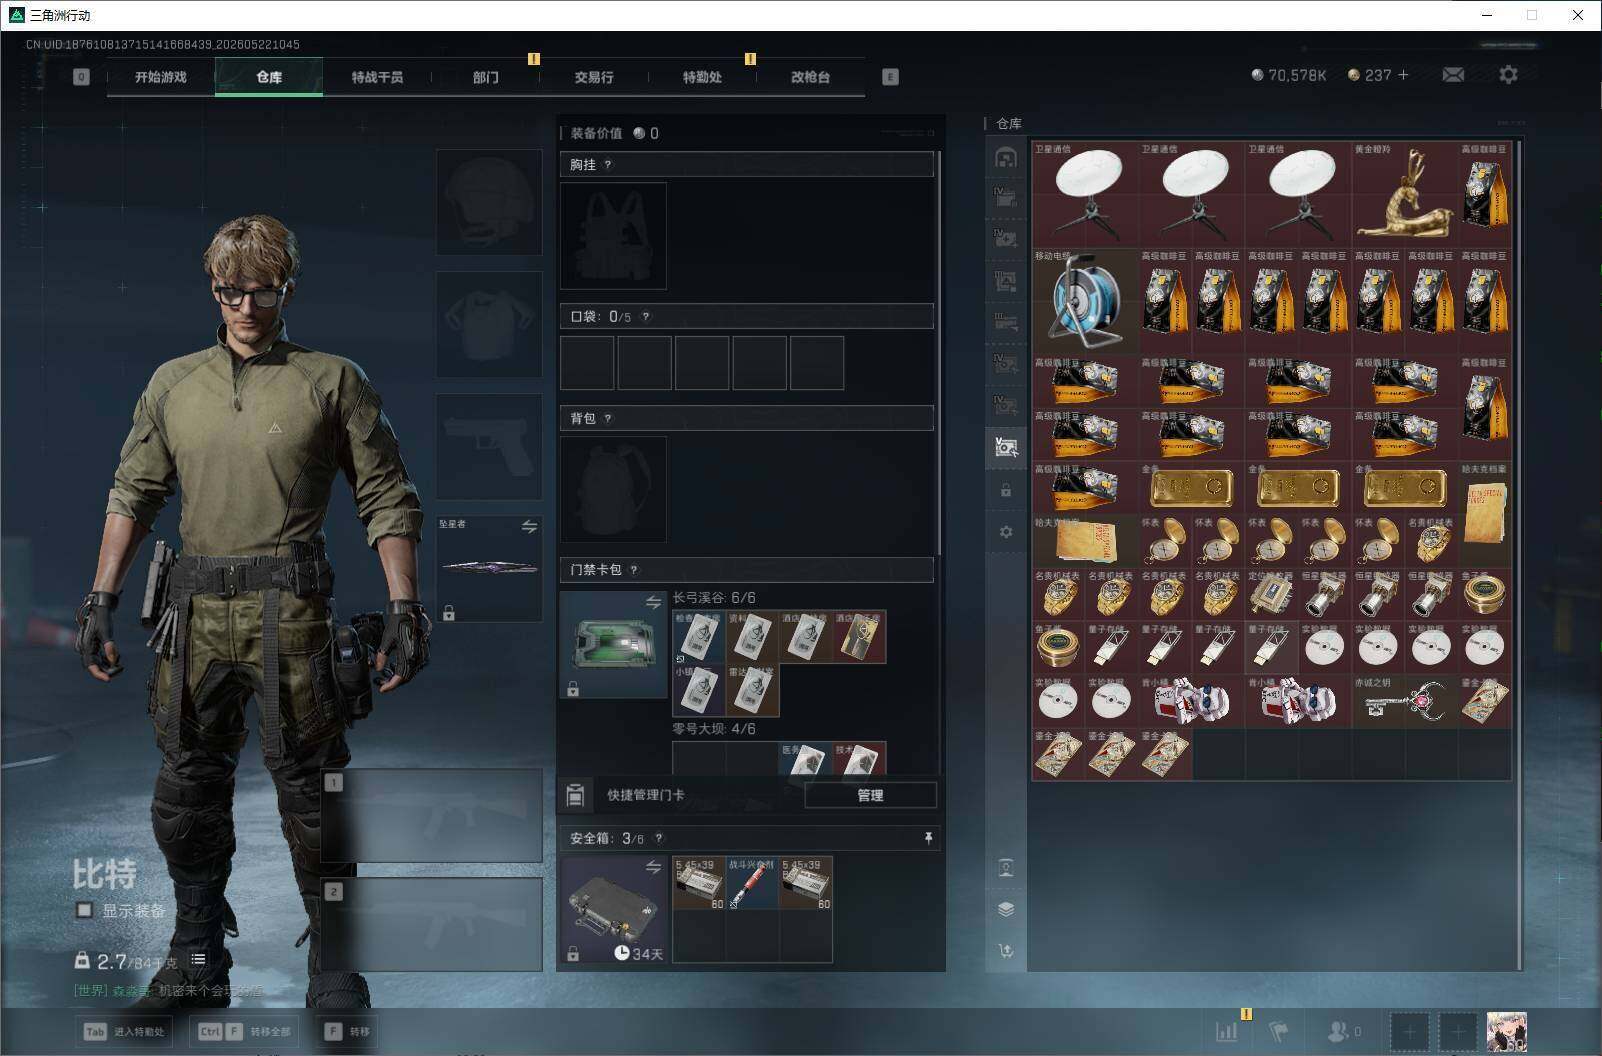Click the 零号大坝: 4/6 label
The width and height of the screenshot is (1602, 1056).
coord(714,729)
